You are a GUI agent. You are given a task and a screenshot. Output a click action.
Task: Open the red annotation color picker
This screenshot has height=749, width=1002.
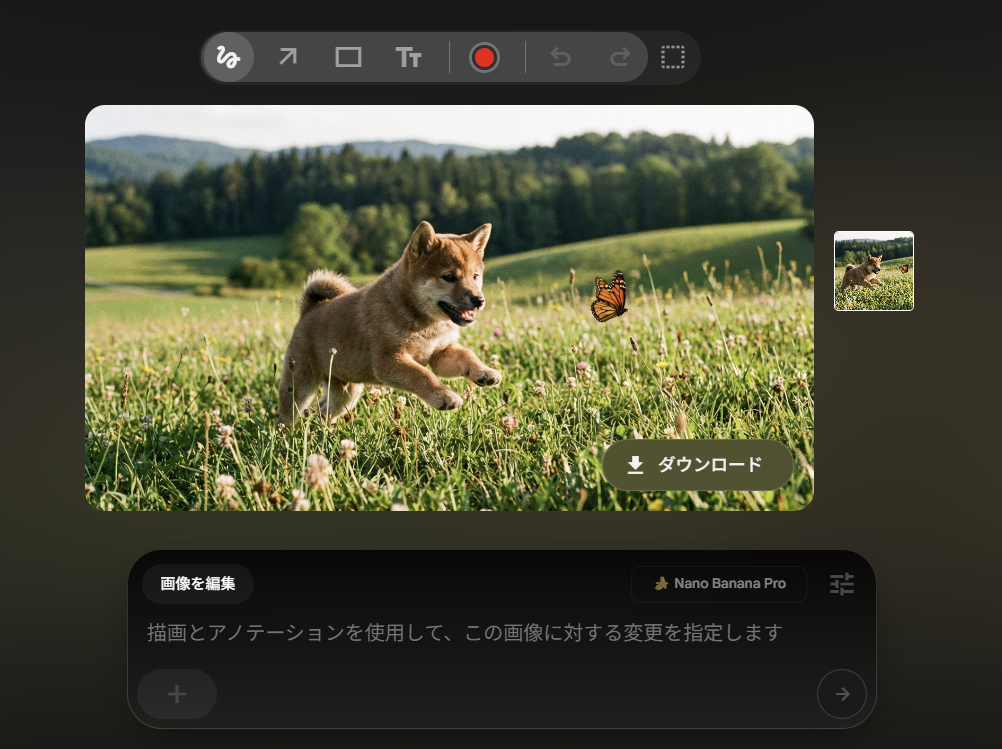pos(485,58)
